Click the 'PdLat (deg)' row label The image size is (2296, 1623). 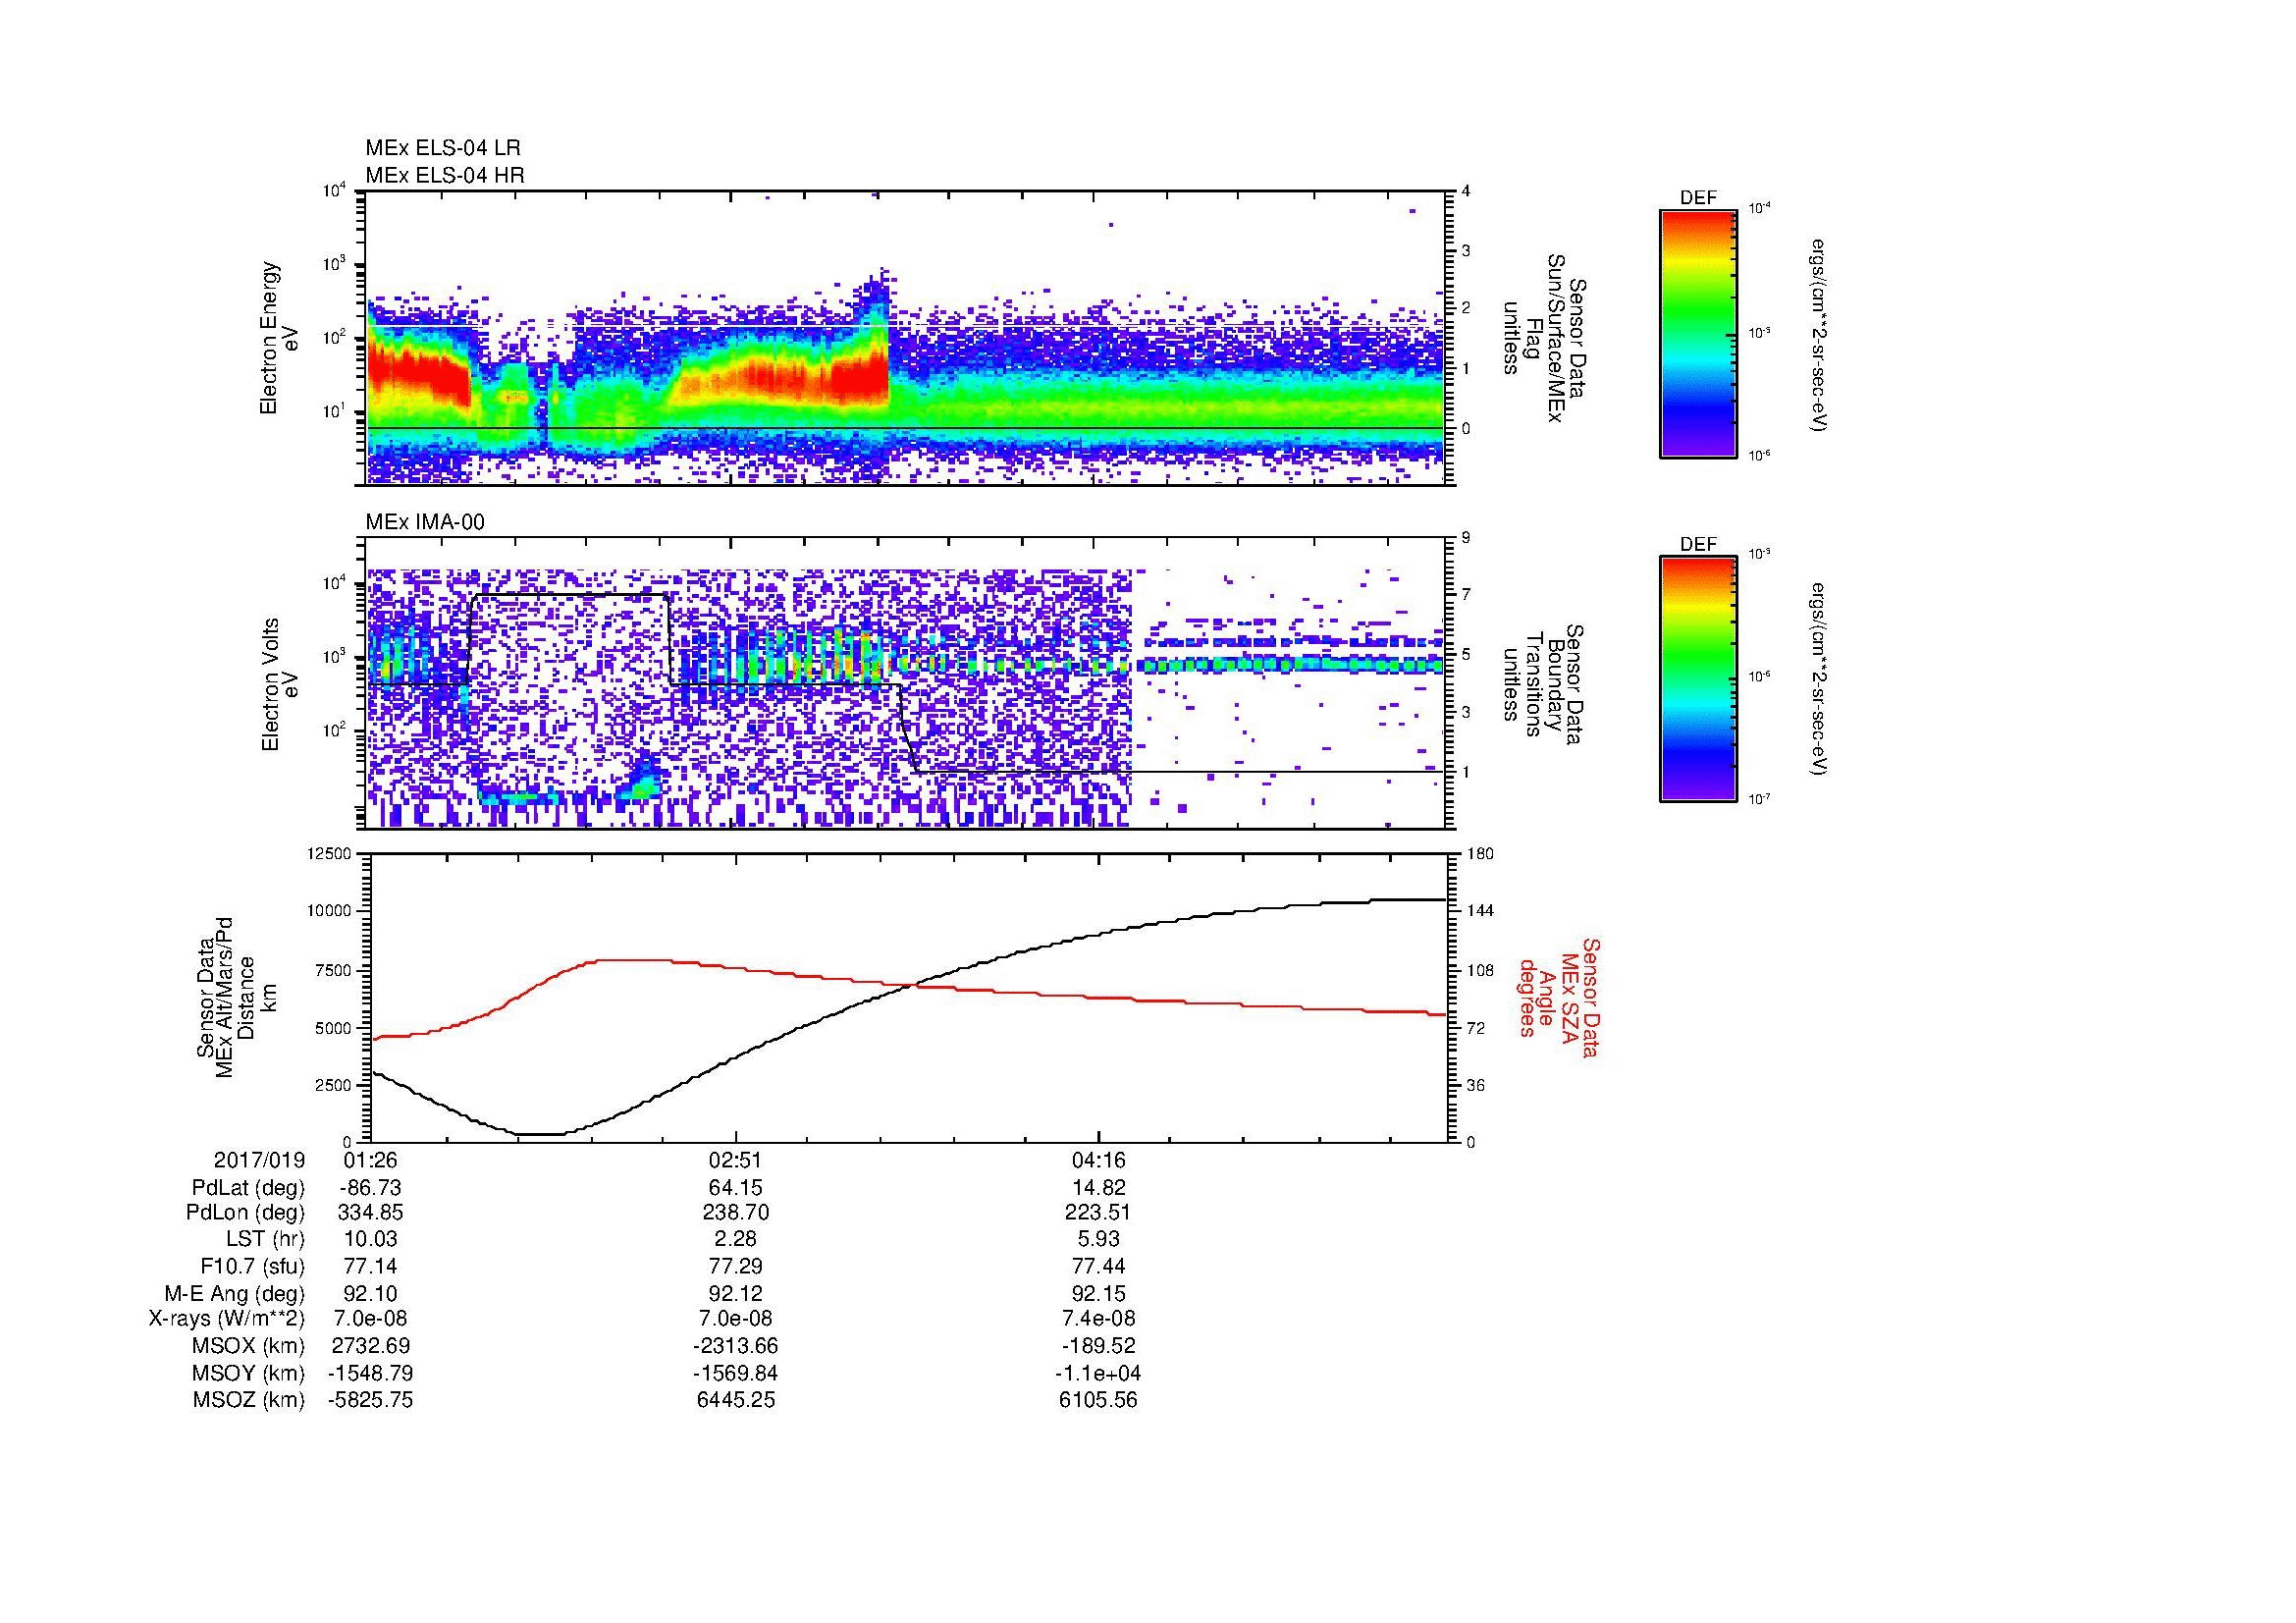(248, 1188)
